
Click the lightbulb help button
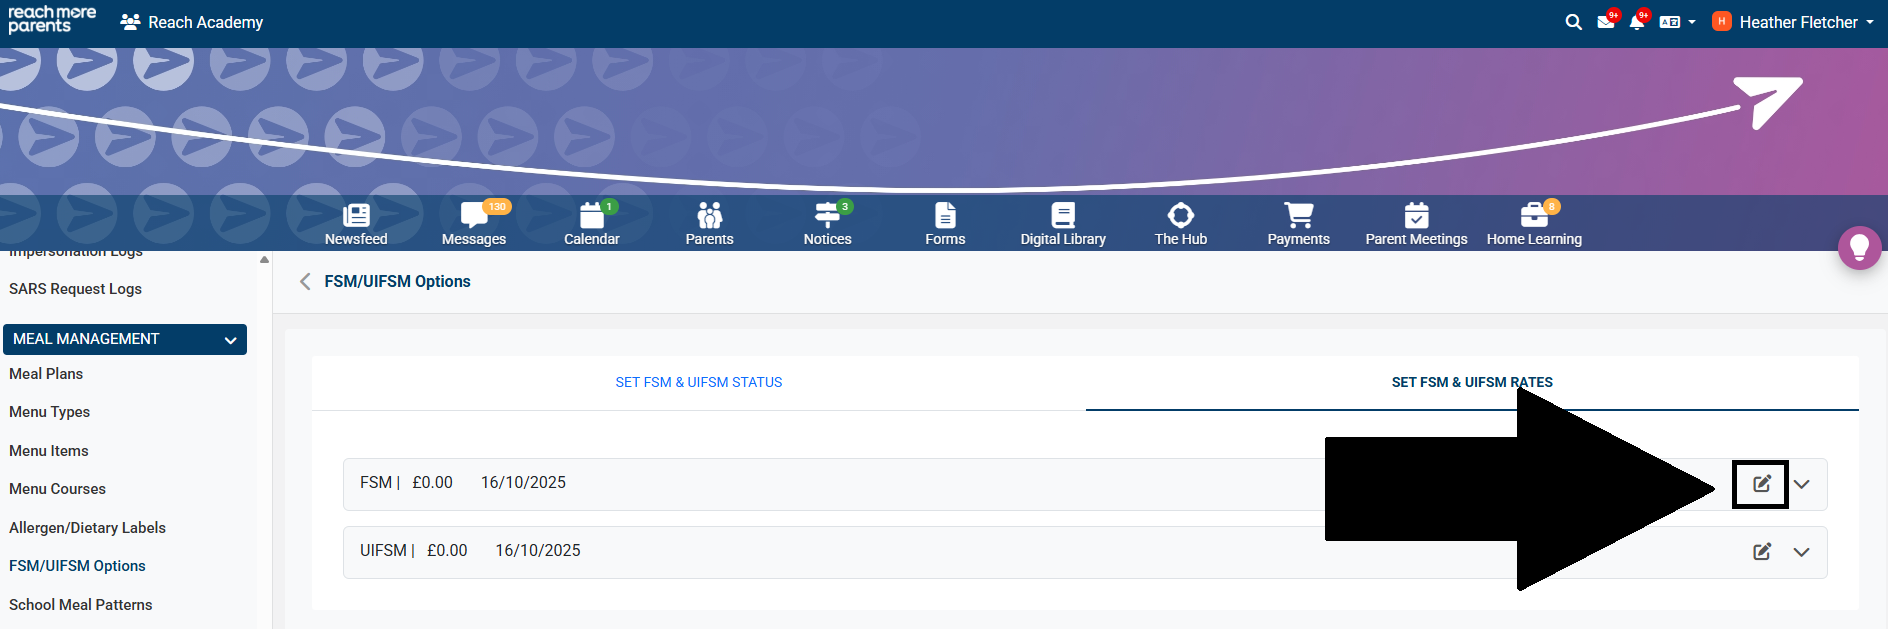1859,247
